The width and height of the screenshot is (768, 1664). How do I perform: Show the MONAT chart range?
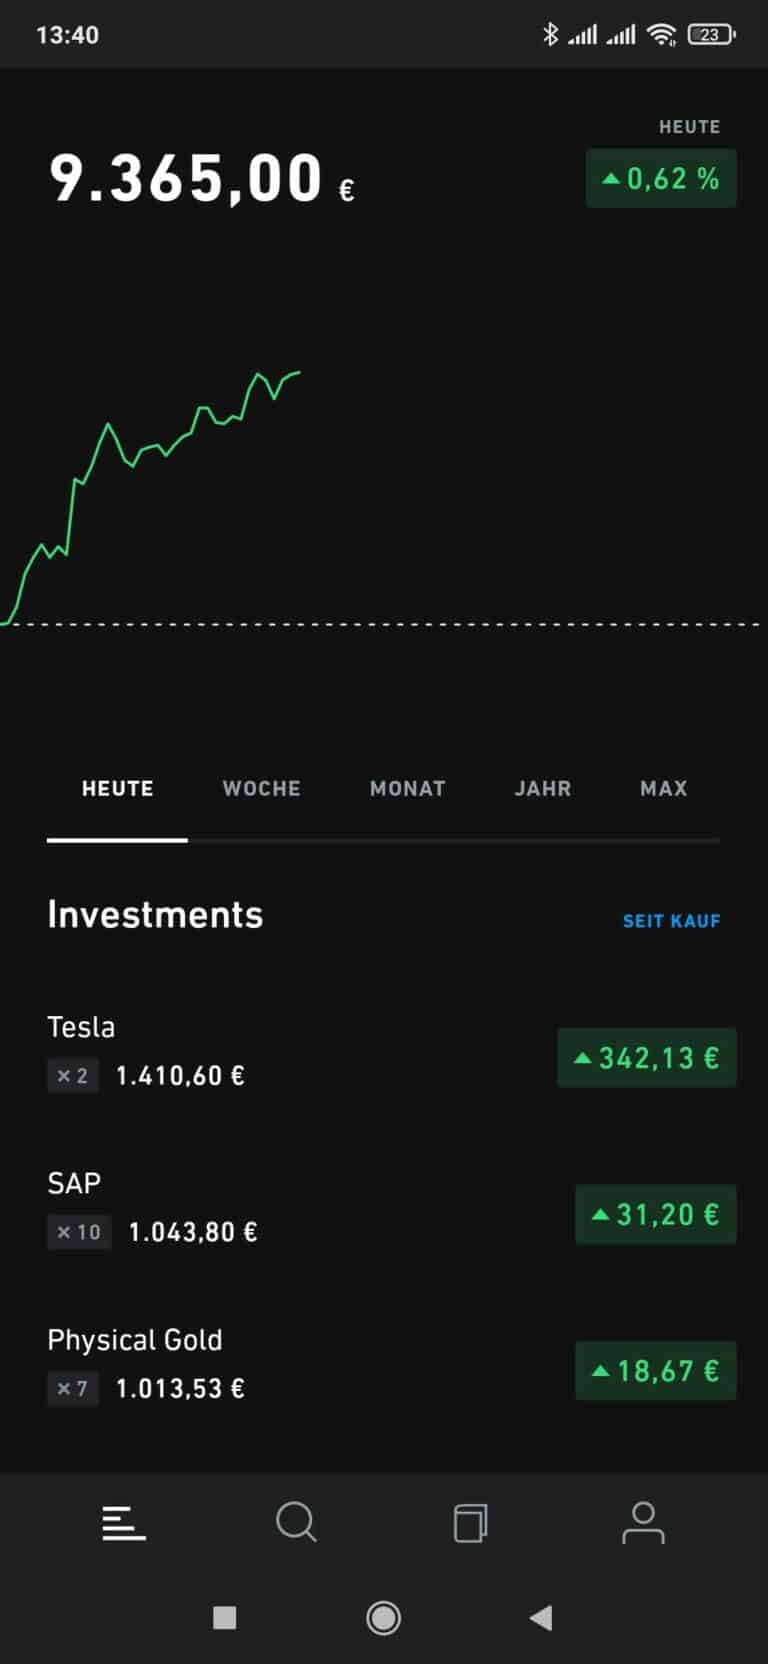tap(407, 789)
